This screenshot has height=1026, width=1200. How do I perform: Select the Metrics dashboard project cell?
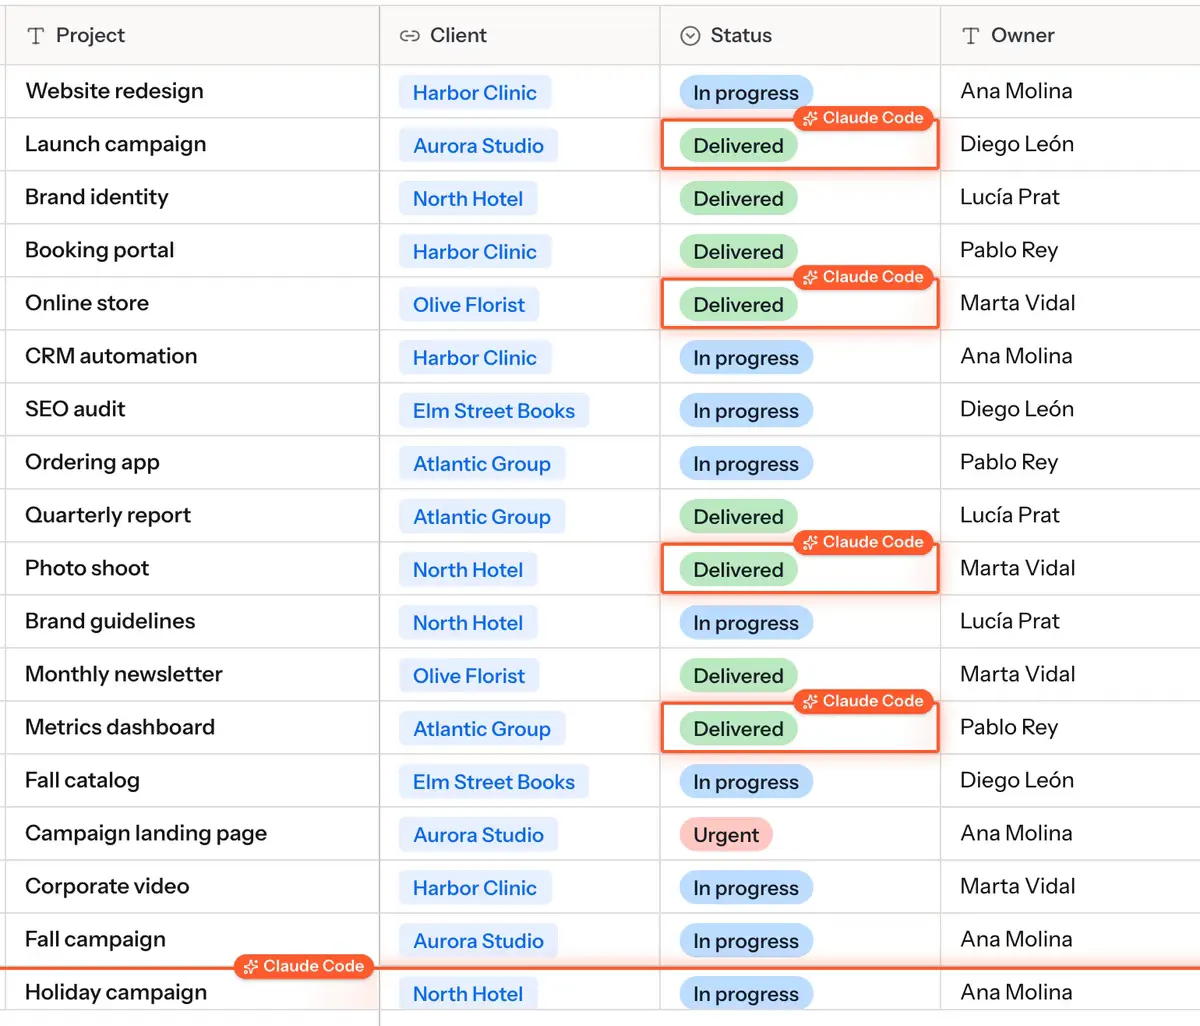click(x=192, y=728)
